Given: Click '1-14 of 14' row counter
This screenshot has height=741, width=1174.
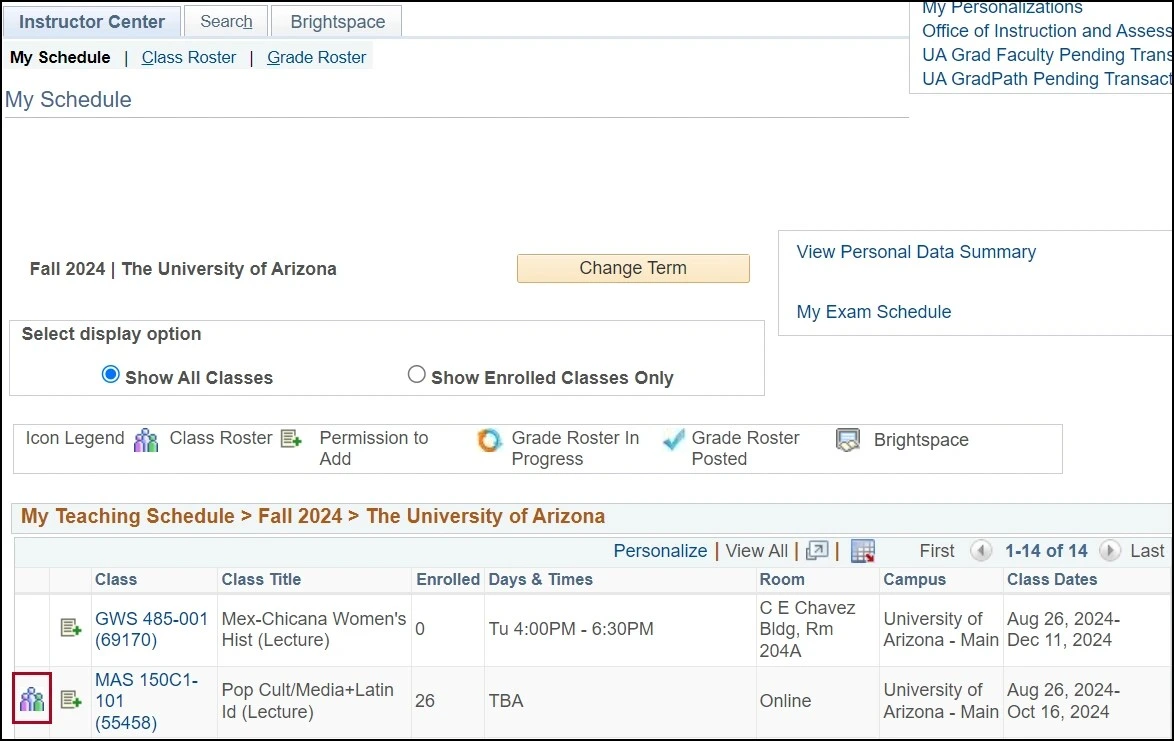Looking at the screenshot, I should [x=1046, y=551].
